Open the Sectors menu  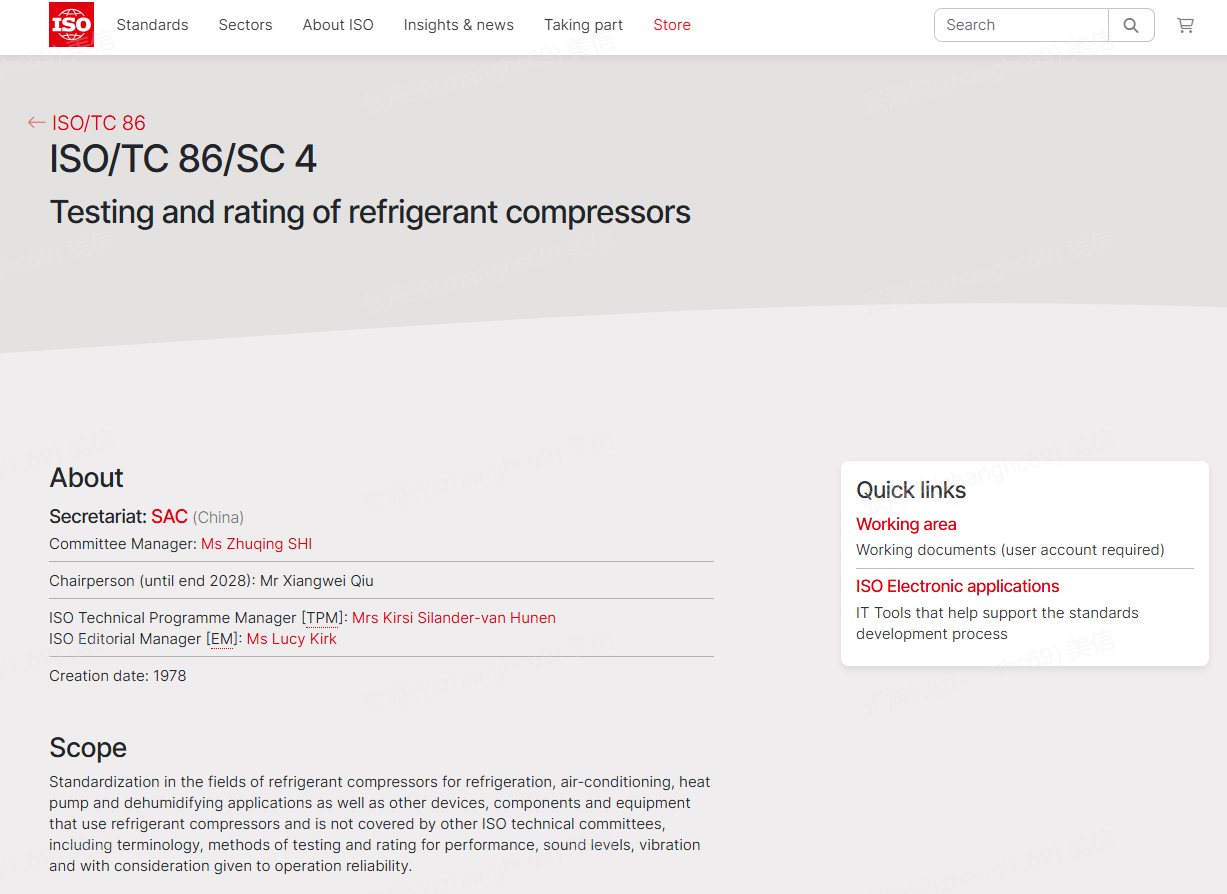[x=245, y=25]
